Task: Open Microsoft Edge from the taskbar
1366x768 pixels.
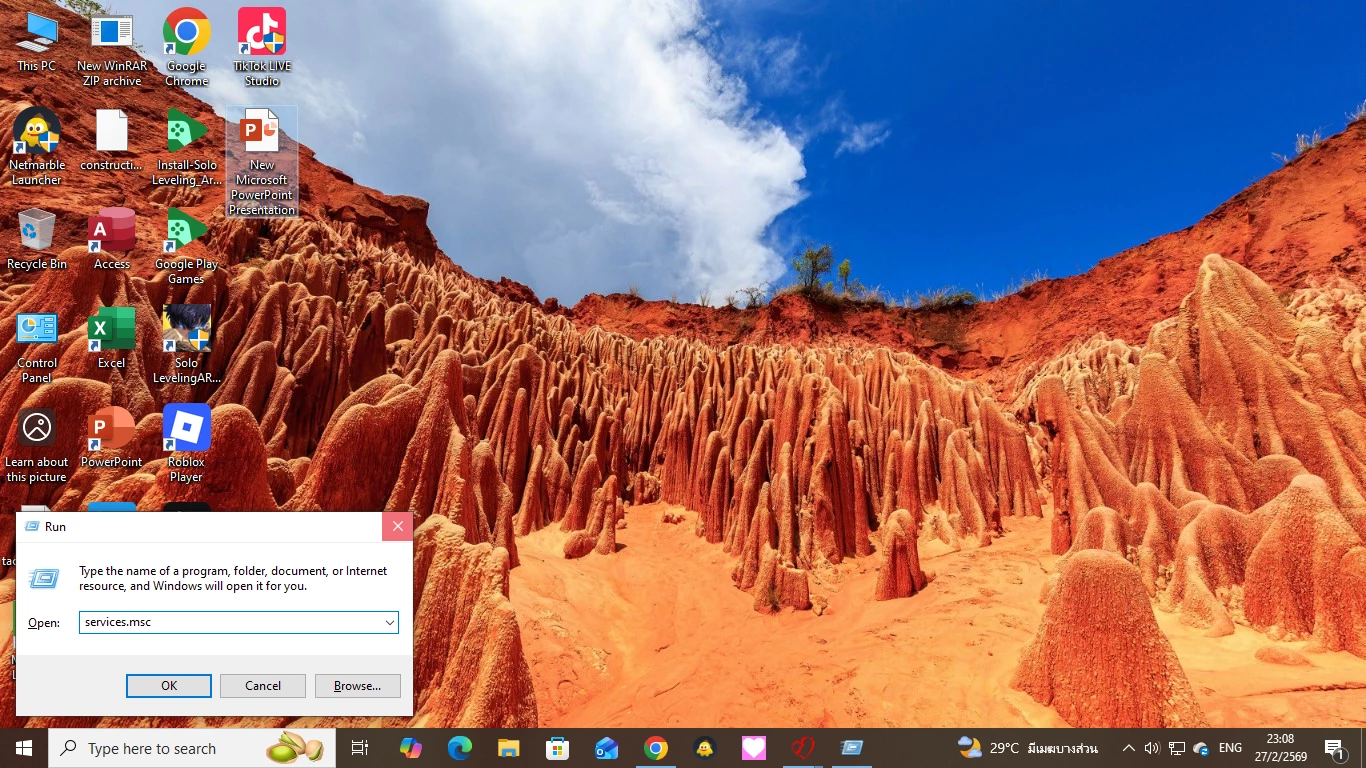Action: 459,748
